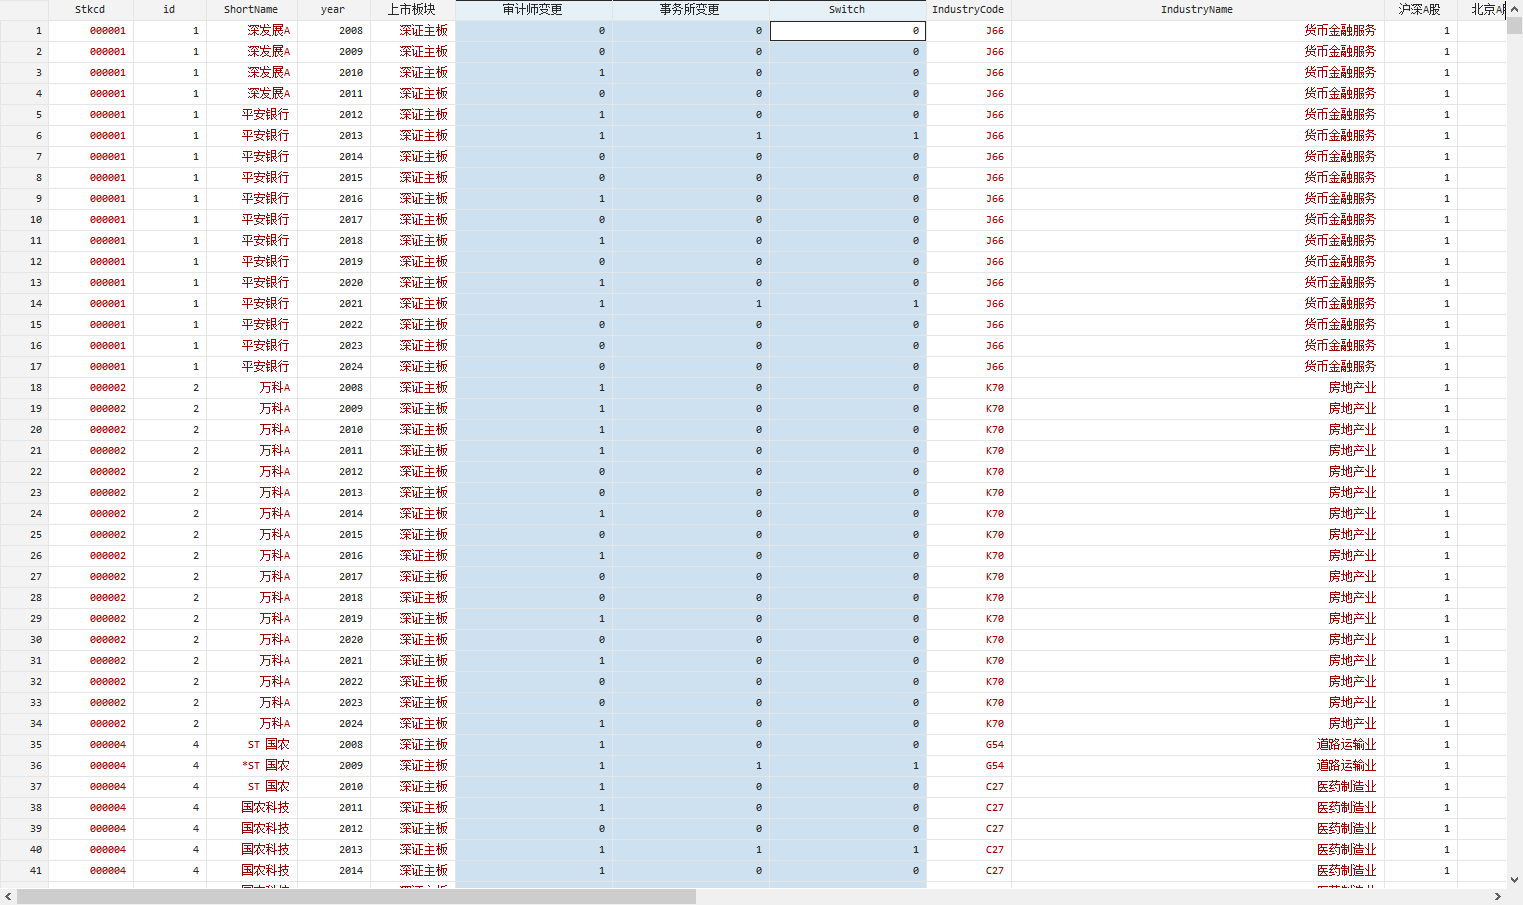
Task: Click the vertical scrollbar thumb
Action: coord(1514,26)
